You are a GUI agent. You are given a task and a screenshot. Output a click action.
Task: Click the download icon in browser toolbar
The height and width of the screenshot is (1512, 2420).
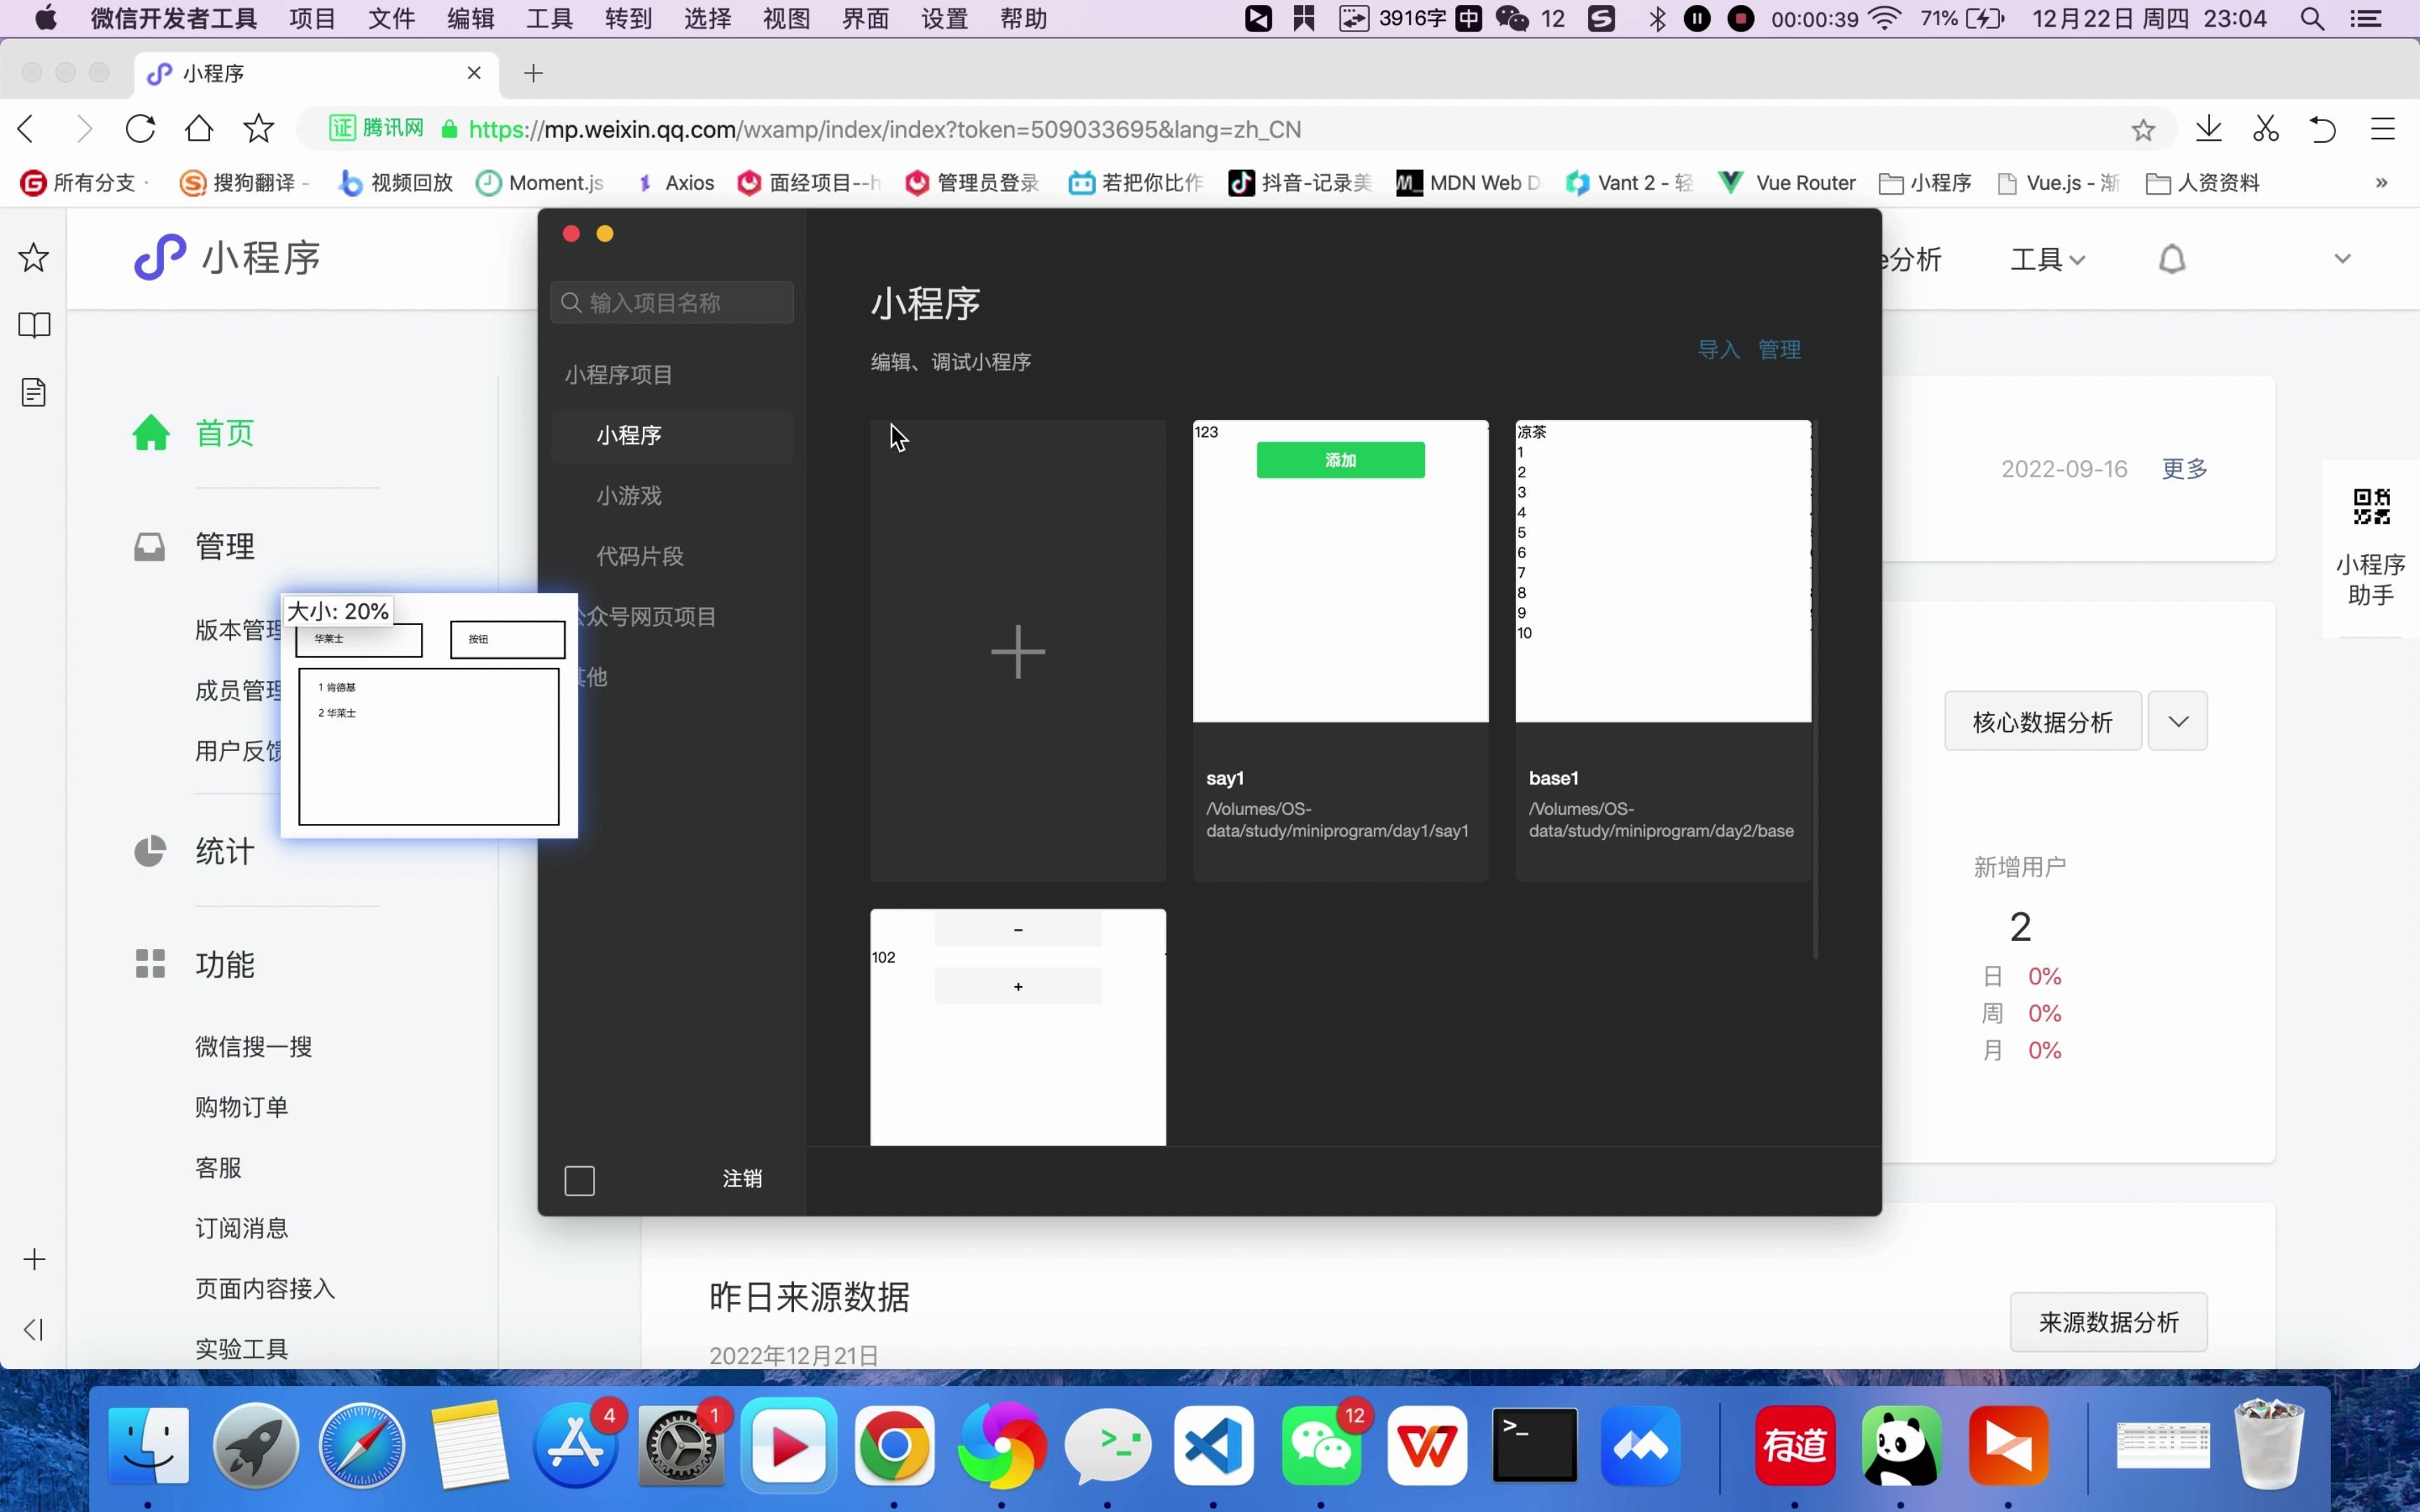tap(2208, 129)
